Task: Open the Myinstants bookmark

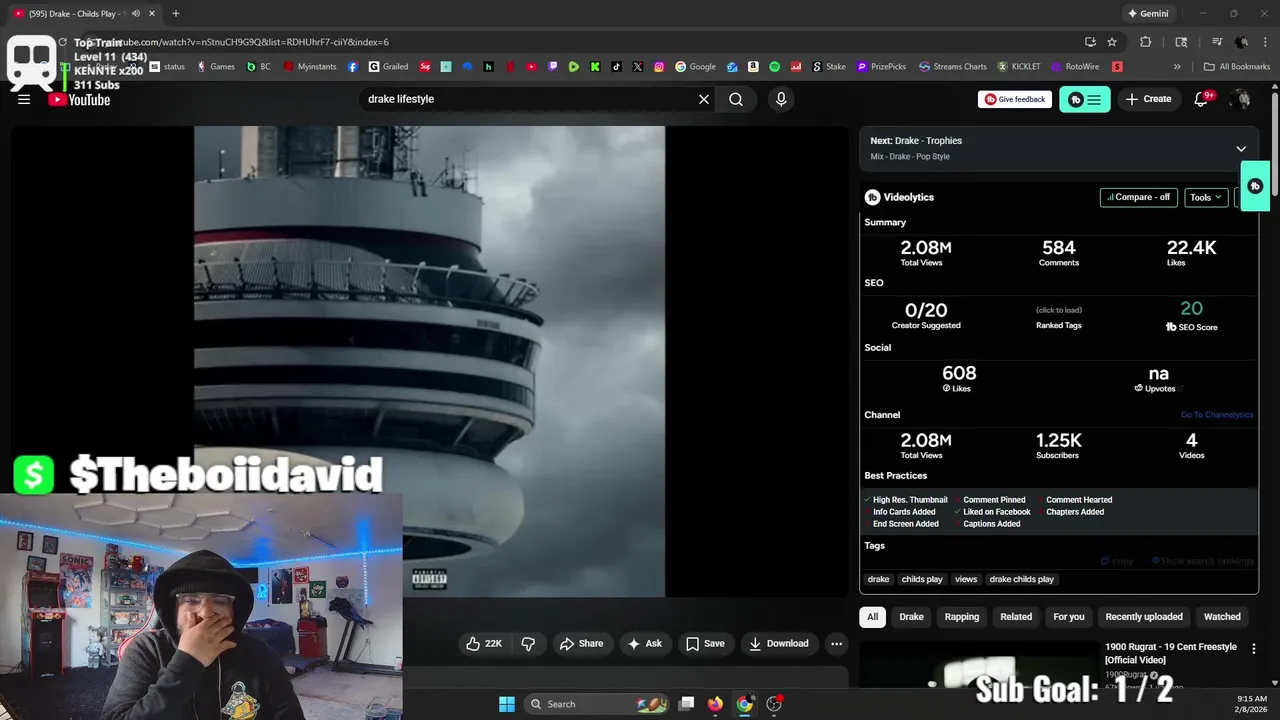Action: pos(311,67)
